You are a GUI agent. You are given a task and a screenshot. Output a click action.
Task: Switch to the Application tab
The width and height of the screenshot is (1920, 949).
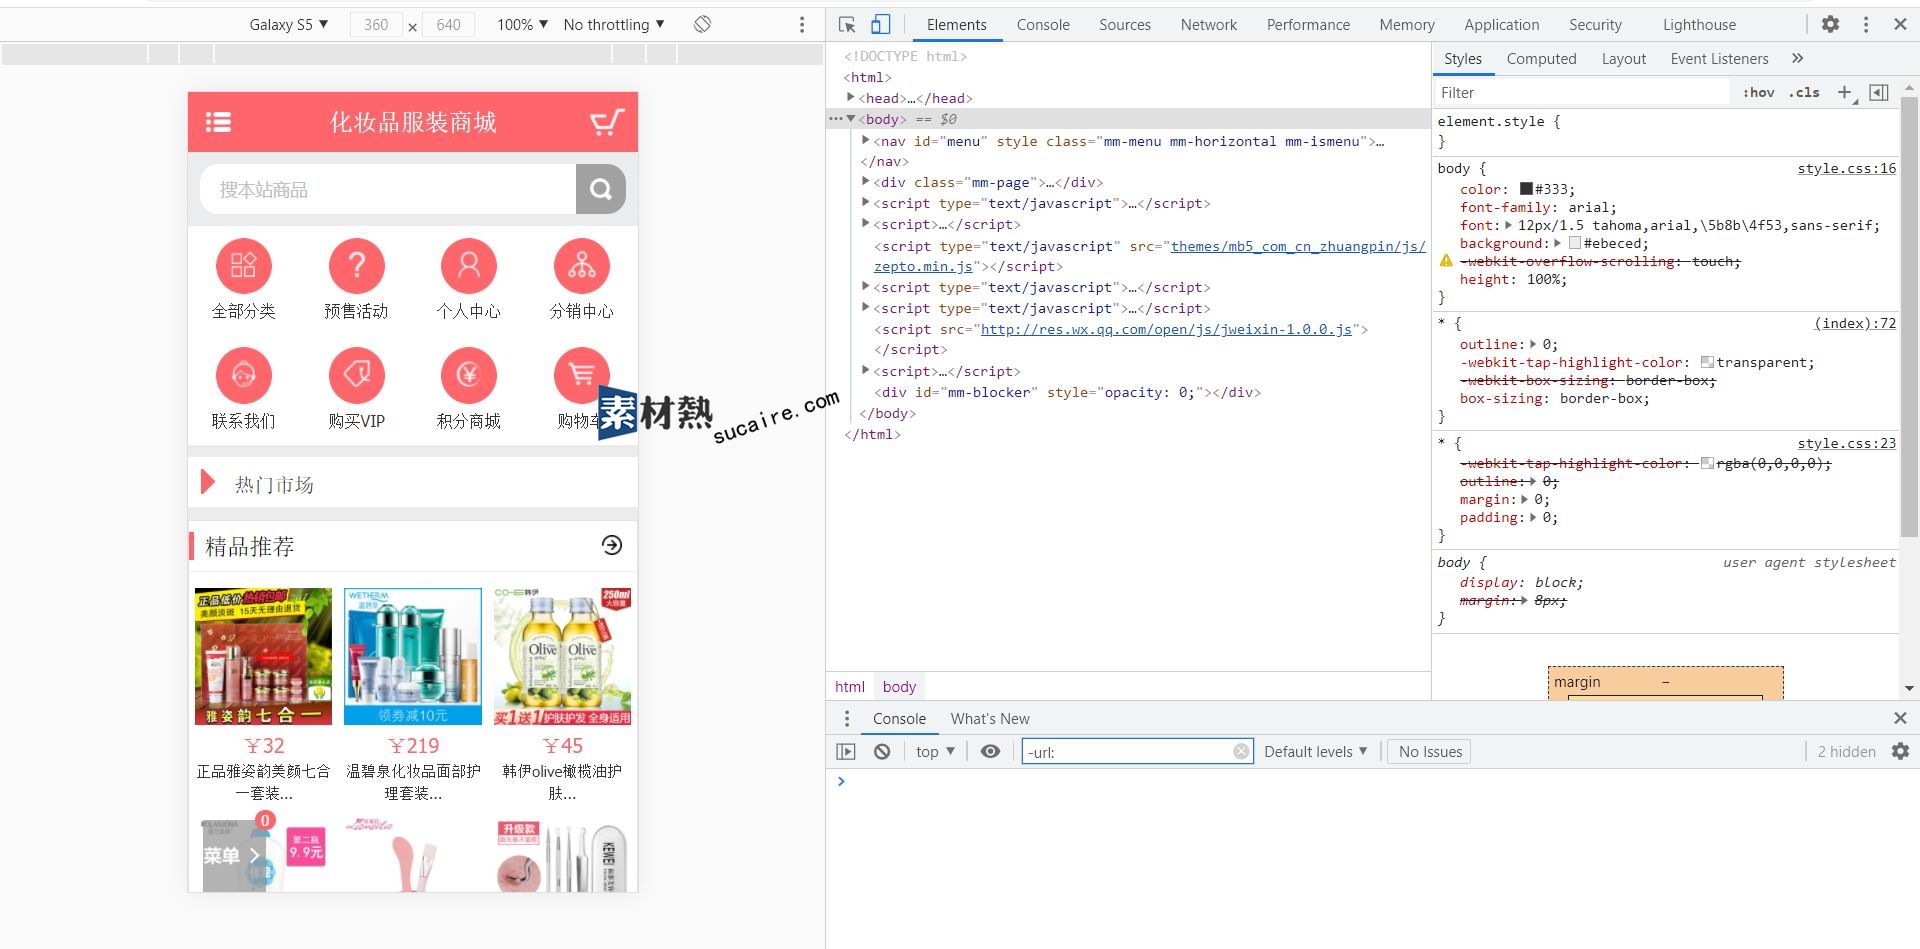[x=1502, y=24]
